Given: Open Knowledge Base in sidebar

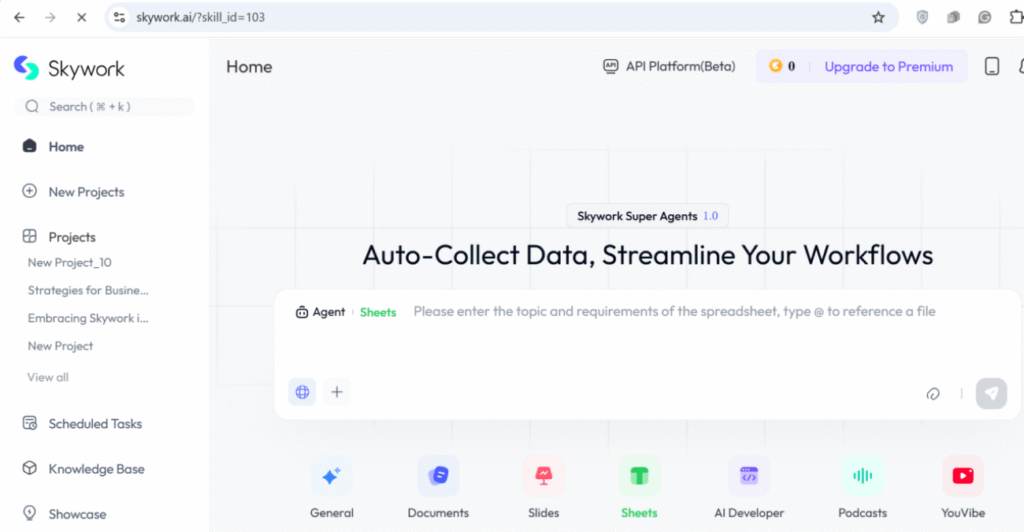Looking at the screenshot, I should click(x=96, y=469).
